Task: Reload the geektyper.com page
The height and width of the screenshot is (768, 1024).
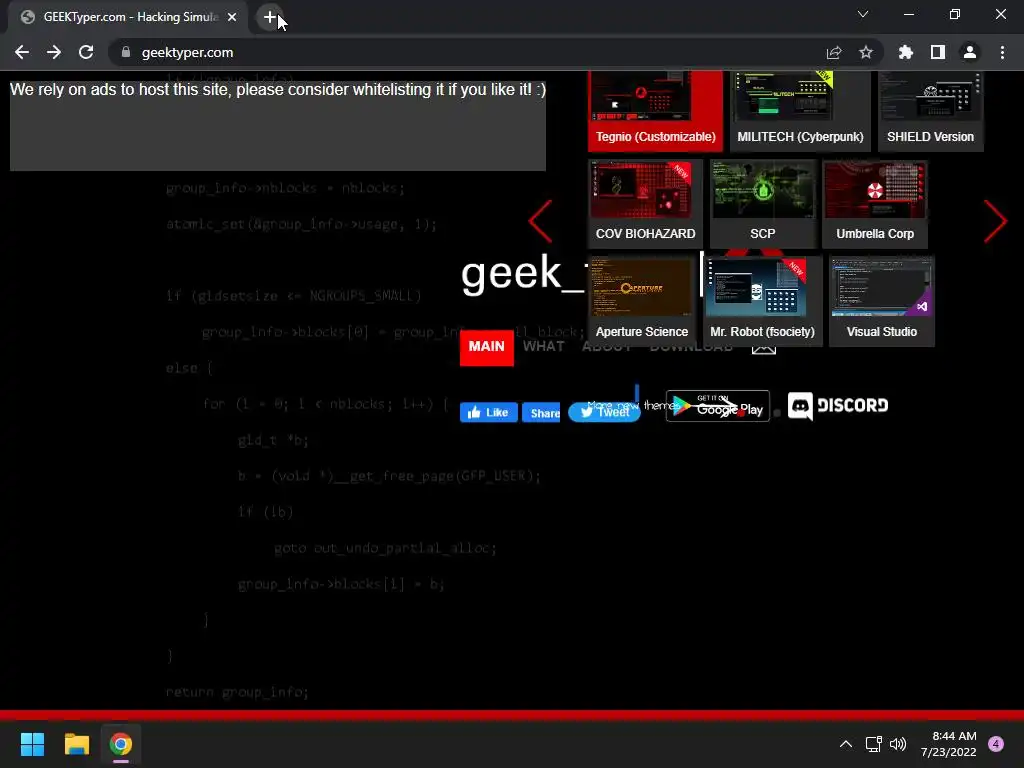Action: (x=86, y=52)
